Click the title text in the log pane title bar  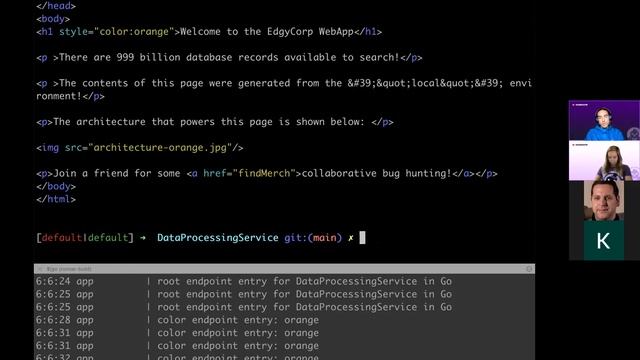point(69,269)
